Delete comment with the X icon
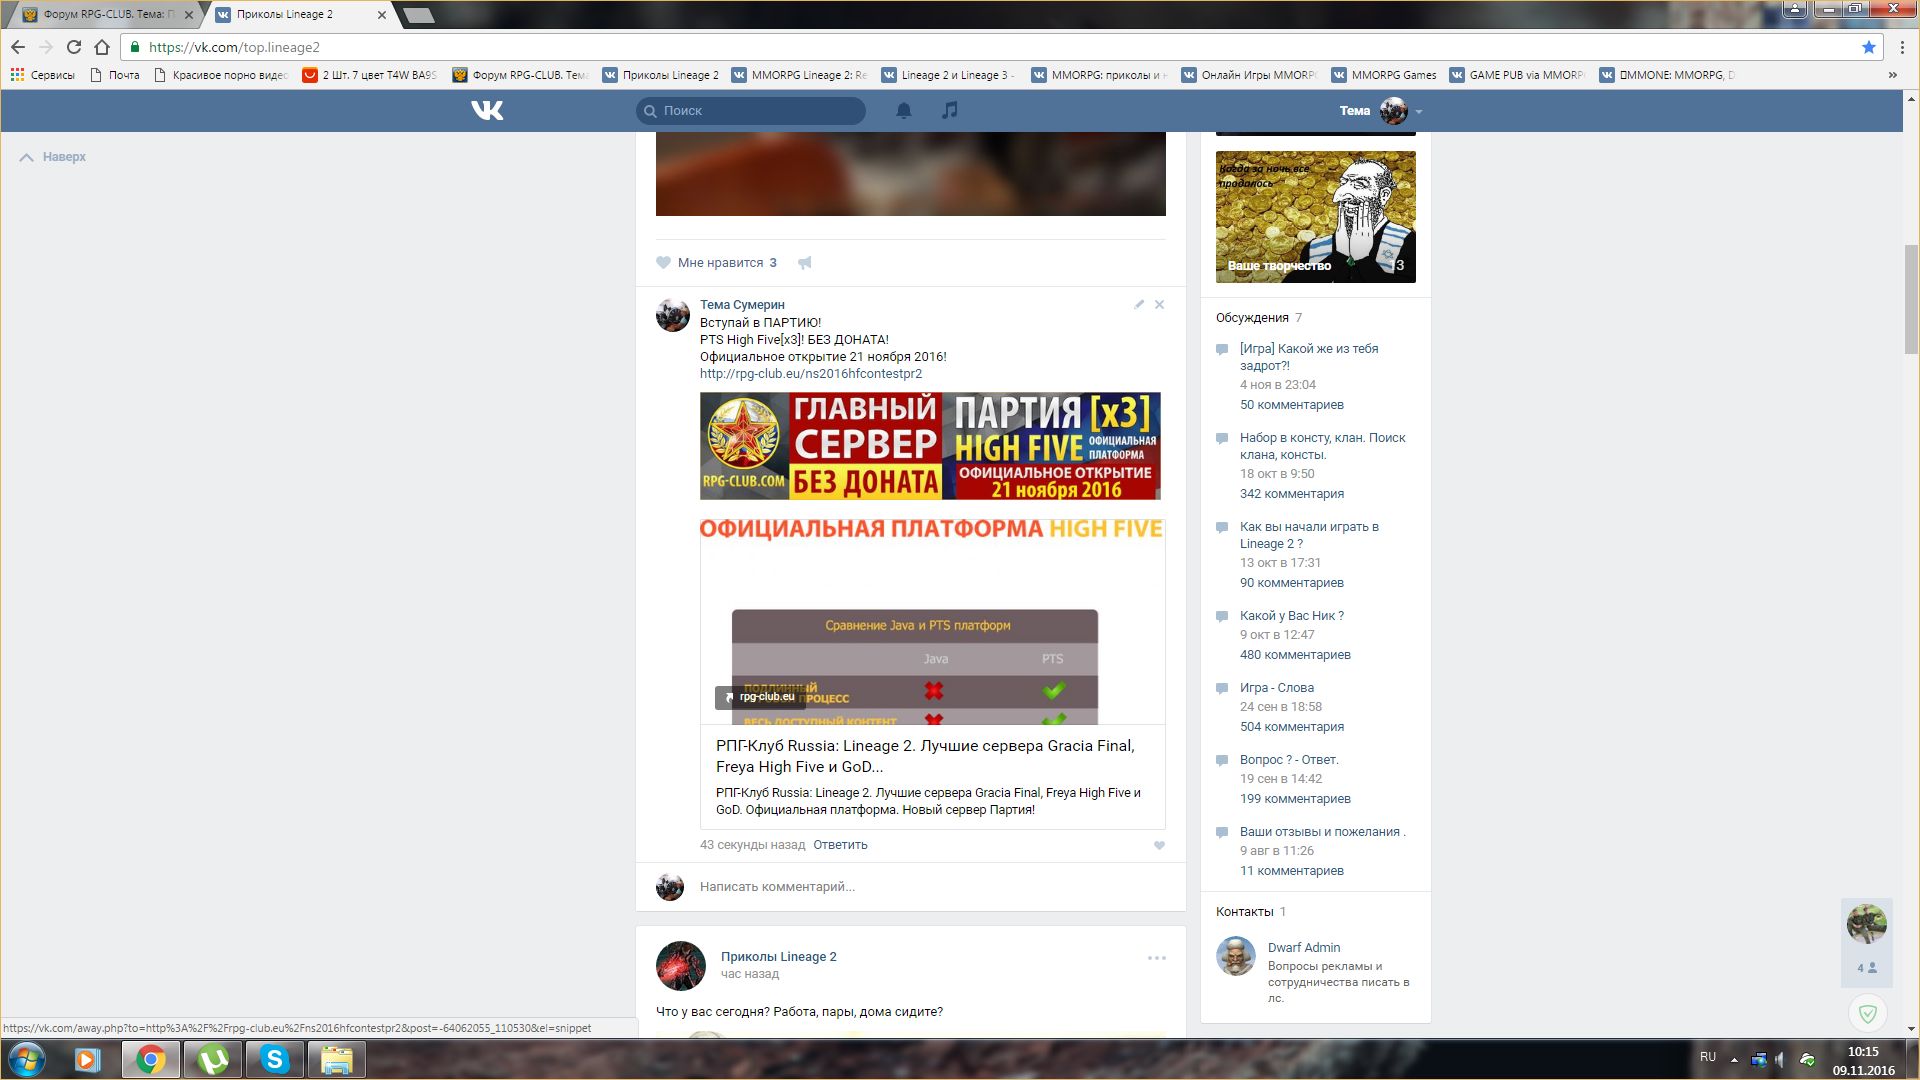Image resolution: width=1920 pixels, height=1080 pixels. pos(1159,304)
